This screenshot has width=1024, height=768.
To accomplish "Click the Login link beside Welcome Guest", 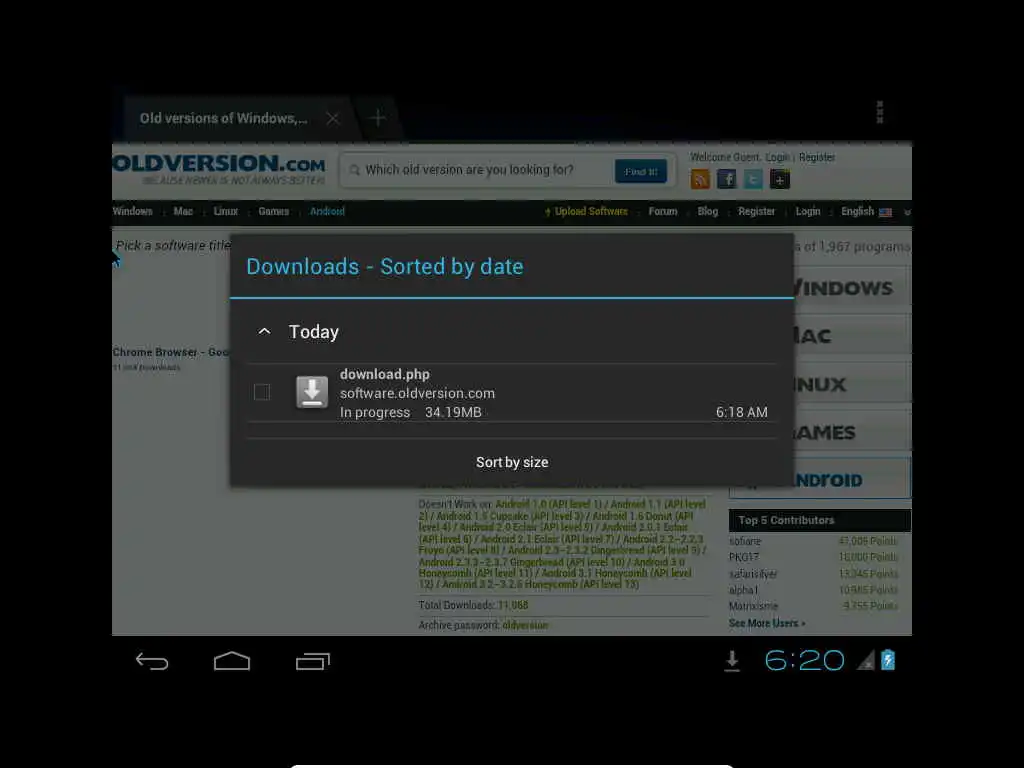I will (x=777, y=157).
